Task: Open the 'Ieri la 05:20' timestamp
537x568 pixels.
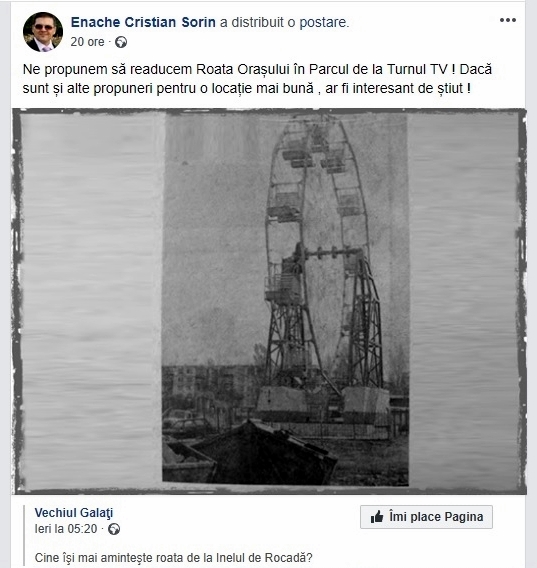Action: 66,529
